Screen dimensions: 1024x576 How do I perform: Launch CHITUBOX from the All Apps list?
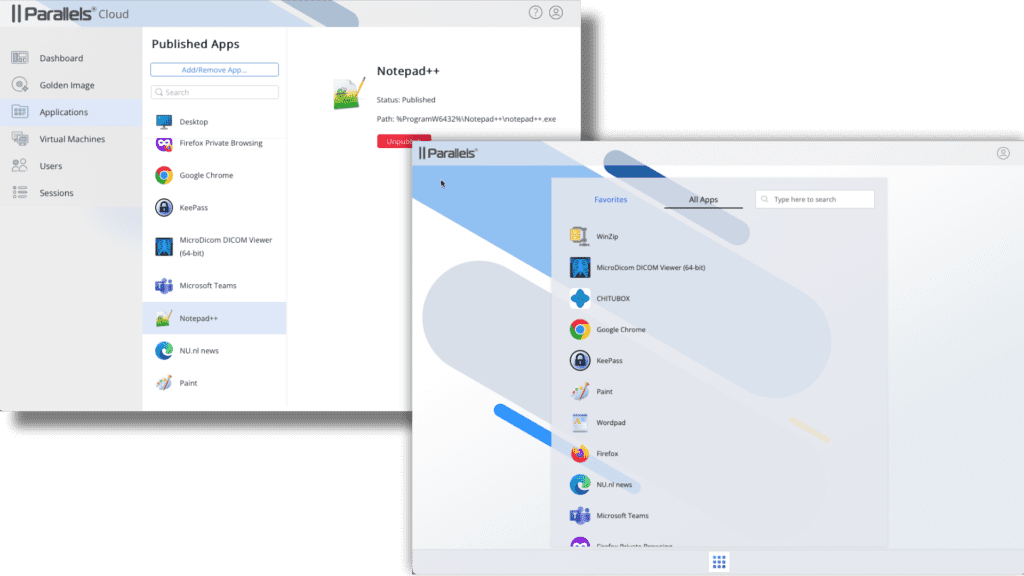click(x=613, y=298)
